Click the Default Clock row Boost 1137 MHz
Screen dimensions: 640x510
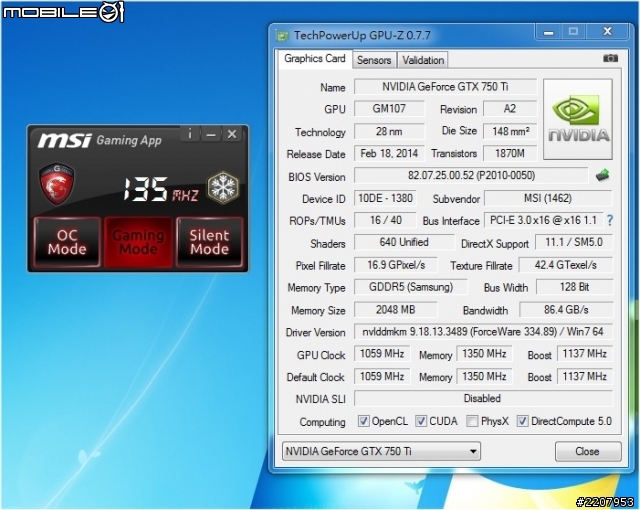pyautogui.click(x=584, y=376)
